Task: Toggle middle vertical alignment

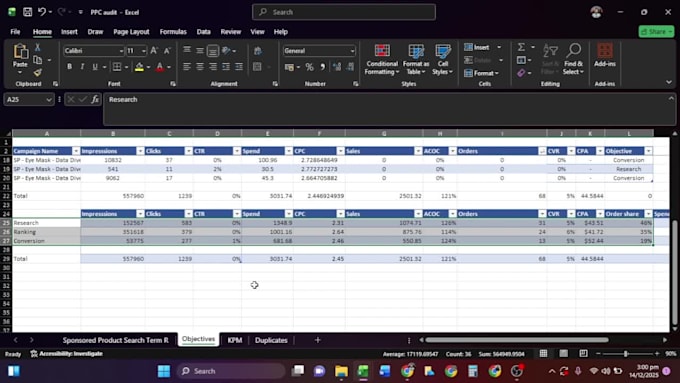Action: [199, 51]
